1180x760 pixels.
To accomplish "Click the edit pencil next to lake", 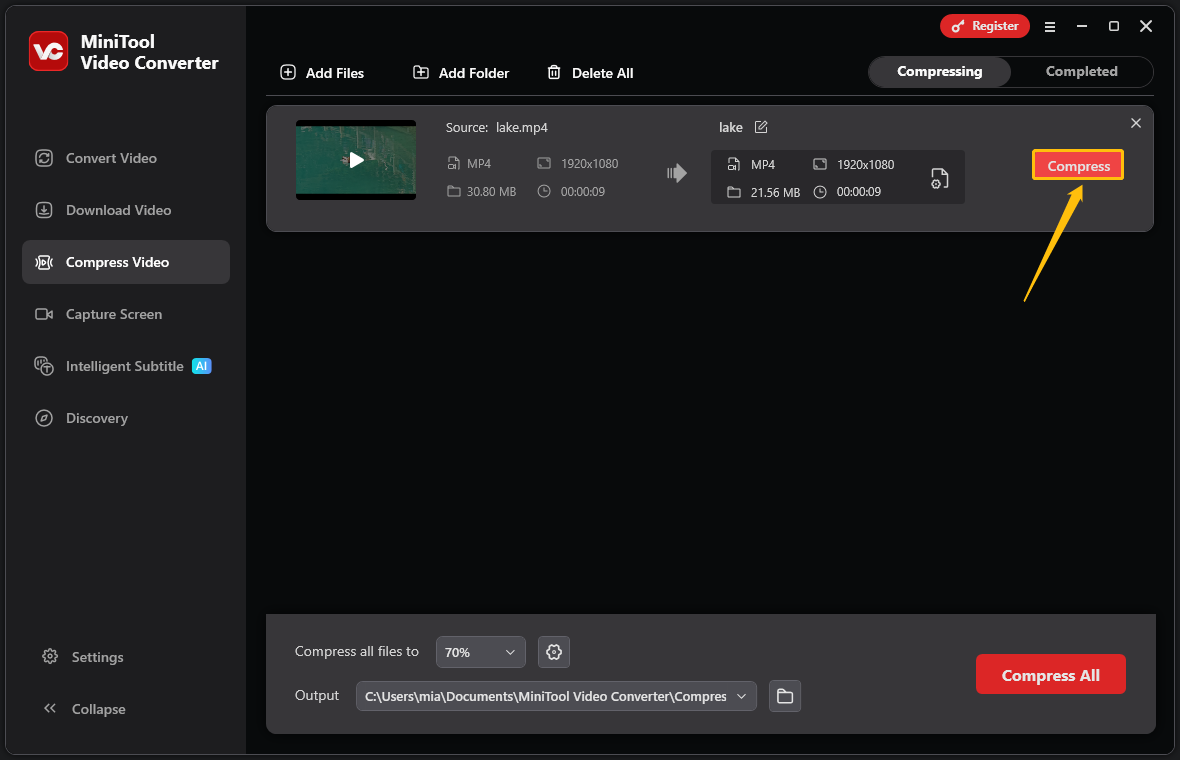I will click(x=761, y=127).
